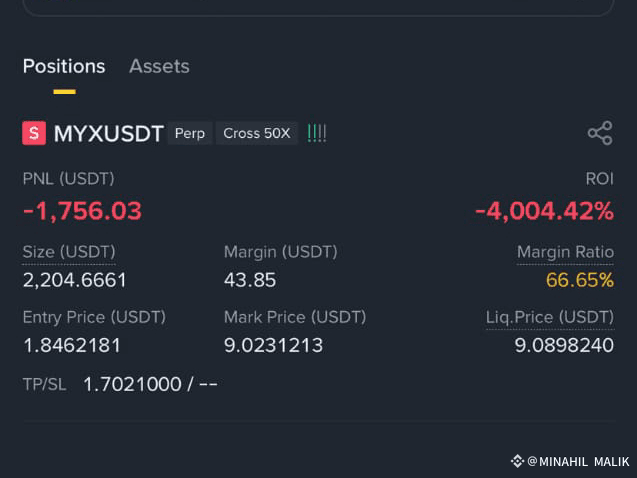Click the ROI value -4,004.42%
The image size is (637, 478).
[x=544, y=211]
